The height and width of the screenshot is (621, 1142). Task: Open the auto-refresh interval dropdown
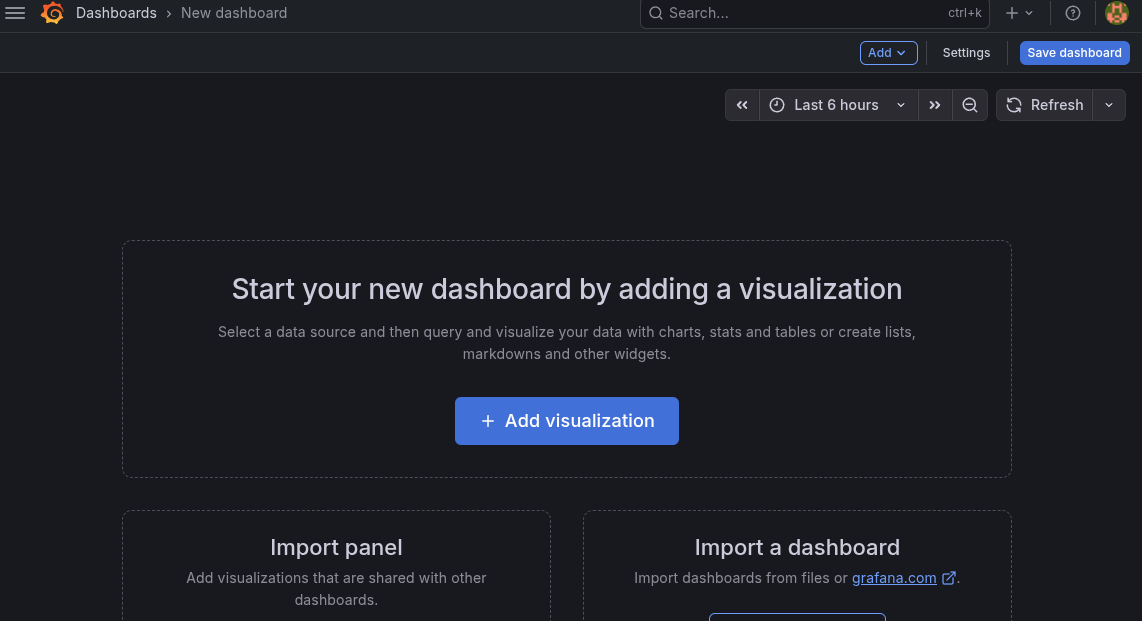click(1108, 104)
